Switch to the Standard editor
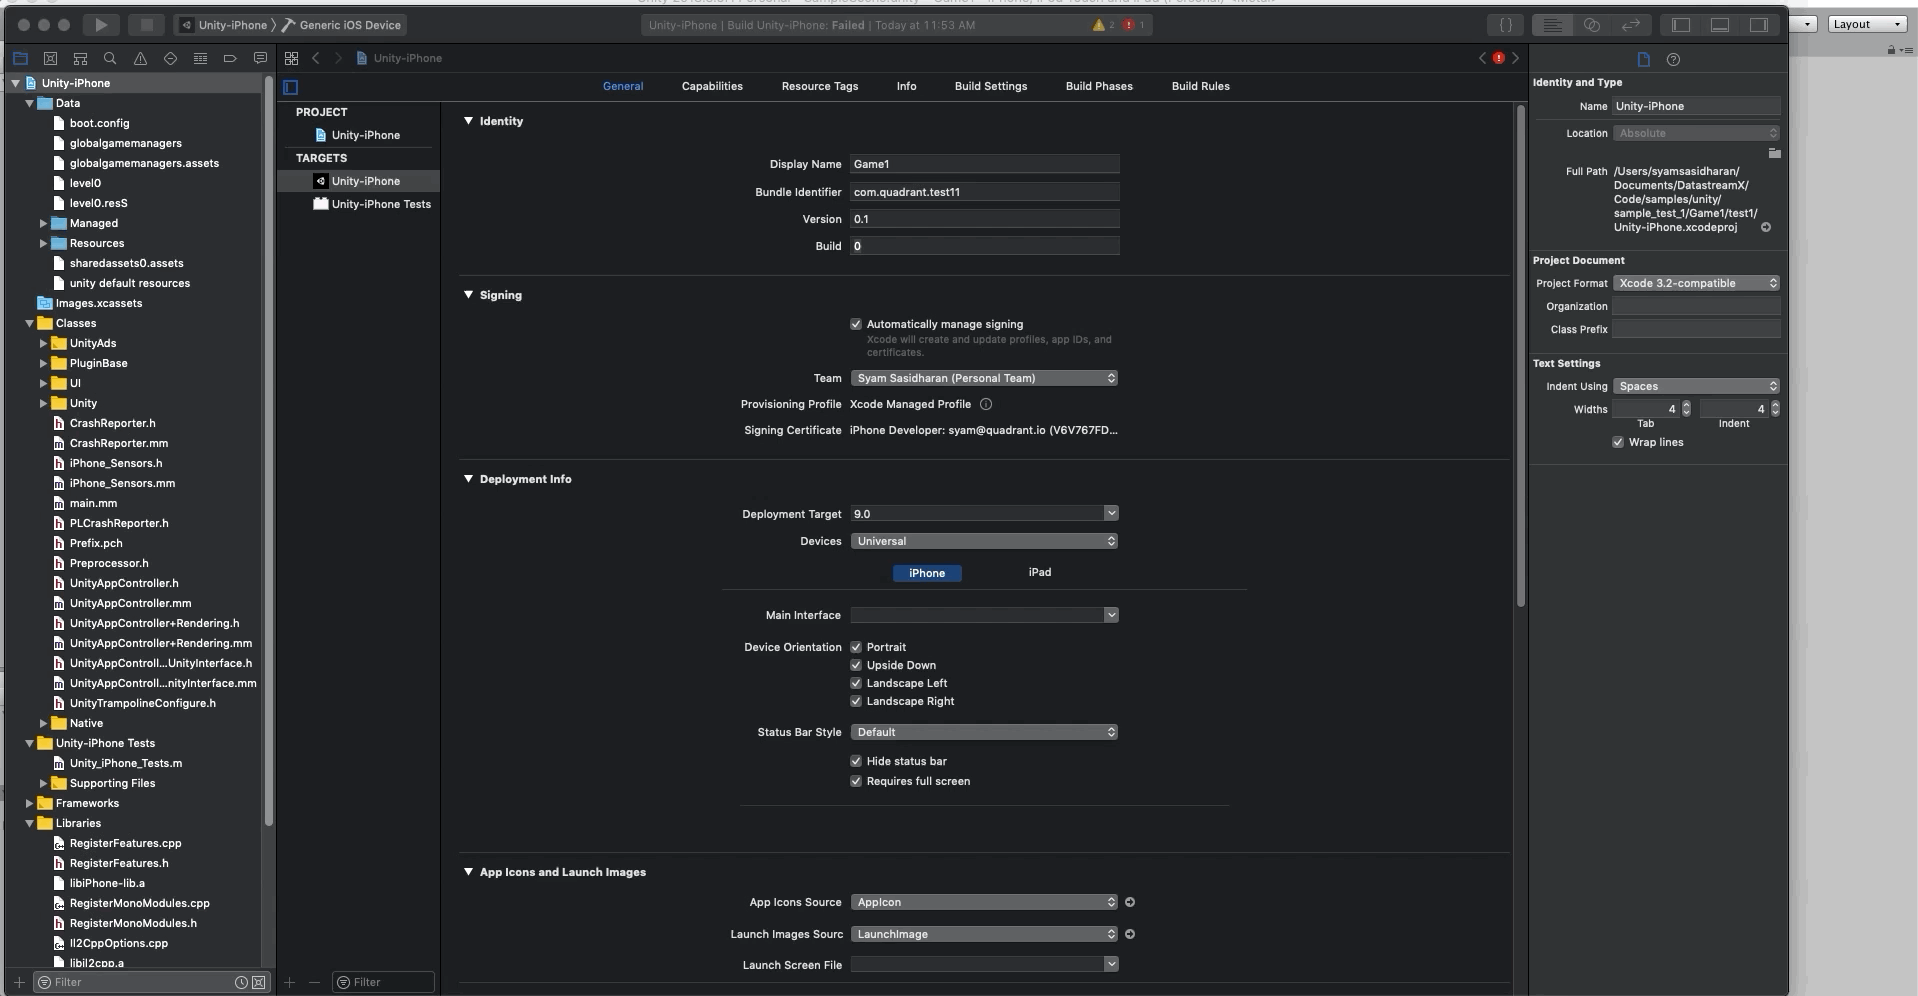Screen dimensions: 1918x996 click(x=1552, y=25)
